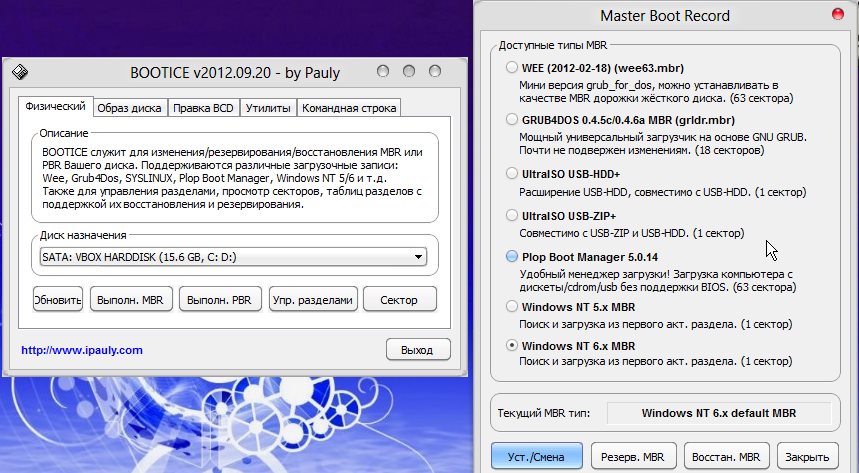859x473 pixels.
Task: Click the current MBR type field
Action: pyautogui.click(x=719, y=412)
